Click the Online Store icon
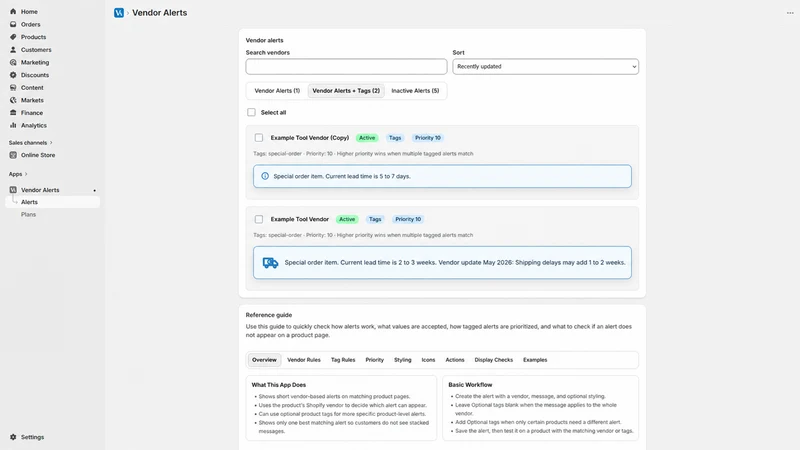This screenshot has width=800, height=450. click(13, 155)
